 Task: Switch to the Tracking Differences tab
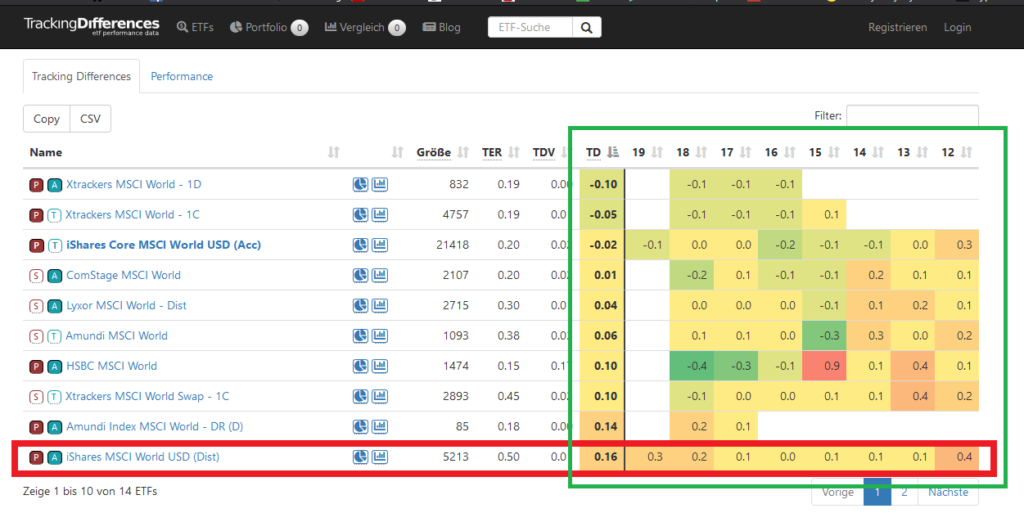pos(81,76)
